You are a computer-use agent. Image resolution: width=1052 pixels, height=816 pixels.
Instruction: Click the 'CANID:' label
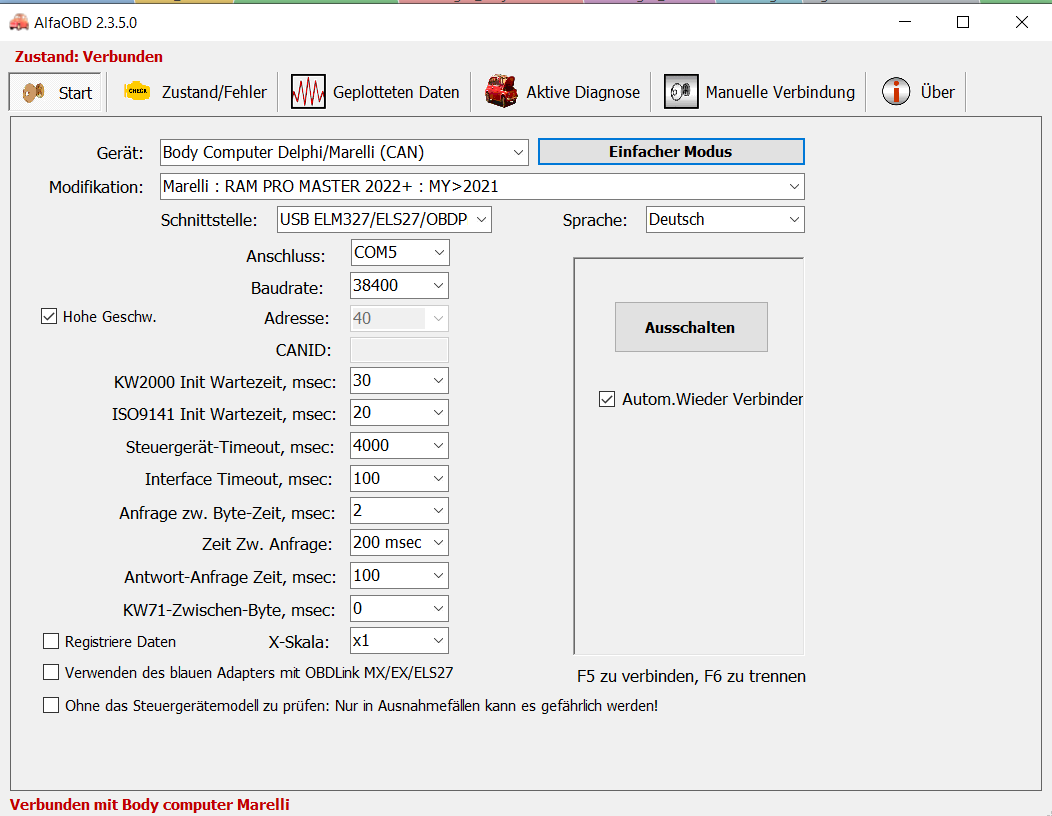[x=303, y=350]
